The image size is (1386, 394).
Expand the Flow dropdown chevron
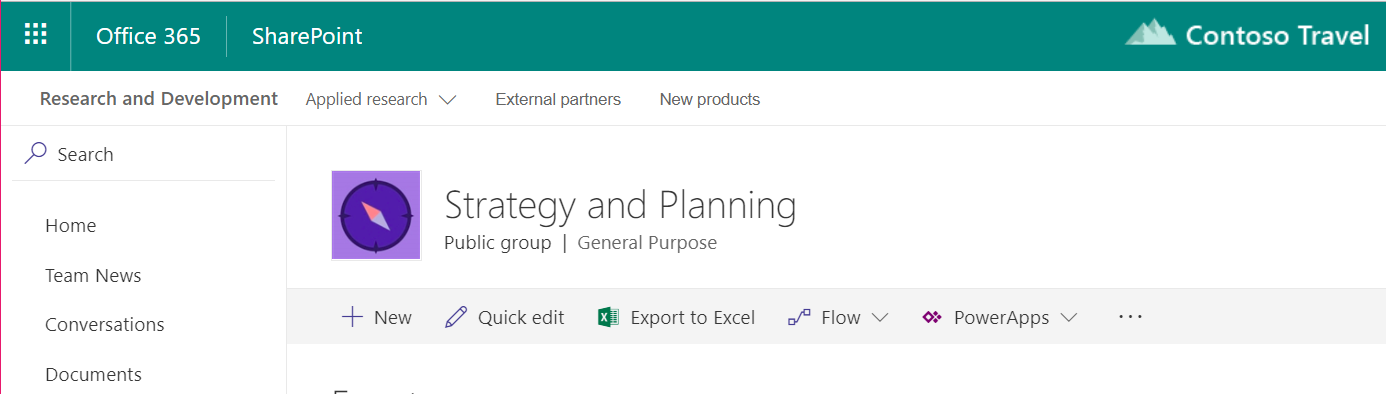(879, 318)
